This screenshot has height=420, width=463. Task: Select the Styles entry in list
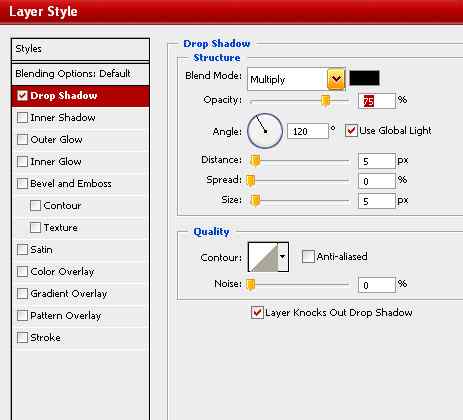[x=80, y=49]
